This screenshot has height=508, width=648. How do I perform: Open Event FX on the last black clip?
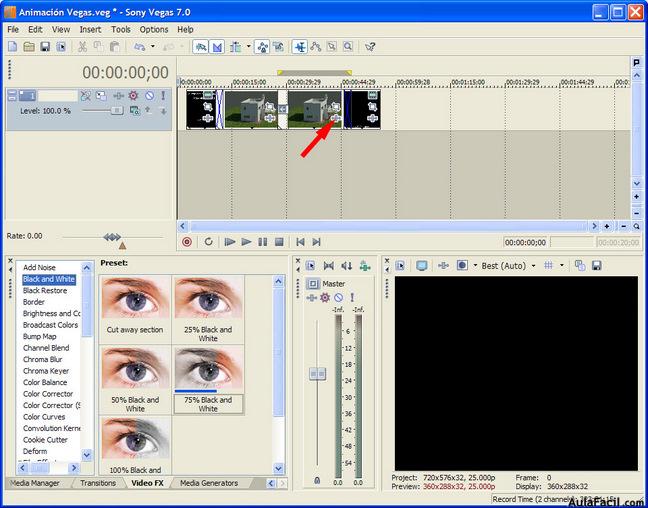tap(372, 118)
